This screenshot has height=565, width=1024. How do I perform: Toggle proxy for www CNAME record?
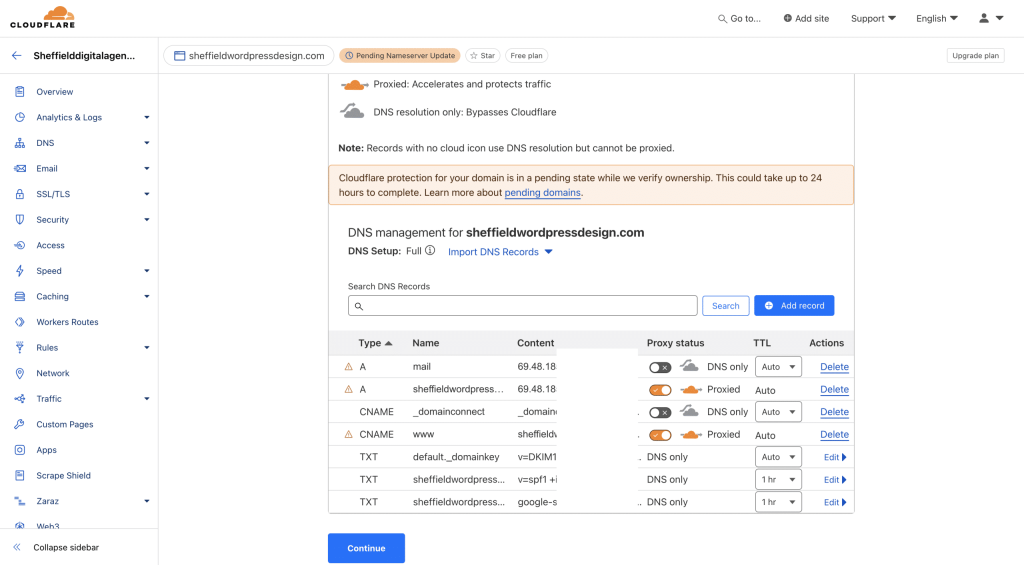pyautogui.click(x=660, y=435)
